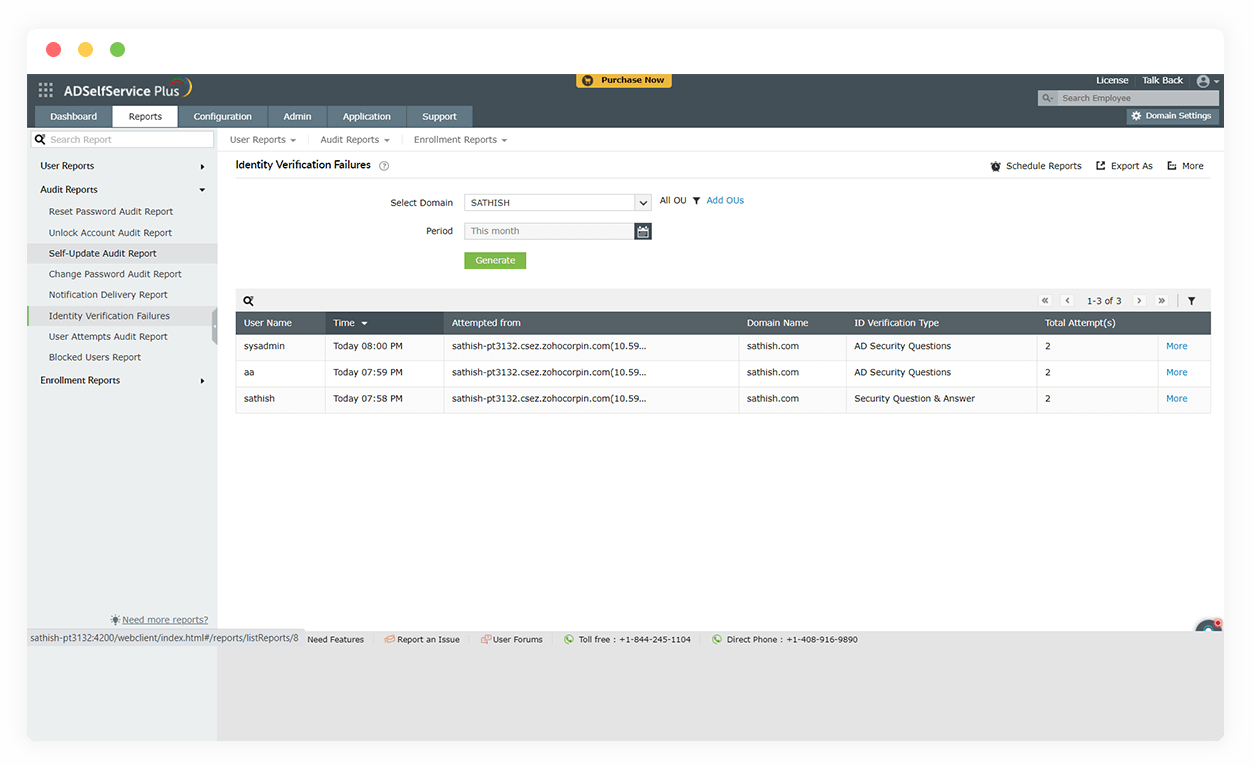Click the License link
The width and height of the screenshot is (1254, 766).
pyautogui.click(x=1112, y=81)
